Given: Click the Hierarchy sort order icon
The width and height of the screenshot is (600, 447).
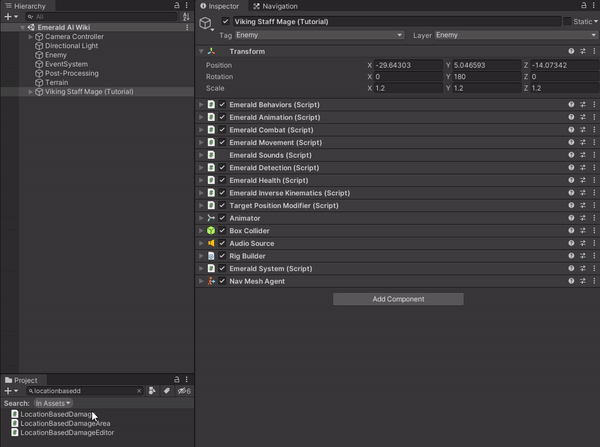Looking at the screenshot, I should (186, 17).
